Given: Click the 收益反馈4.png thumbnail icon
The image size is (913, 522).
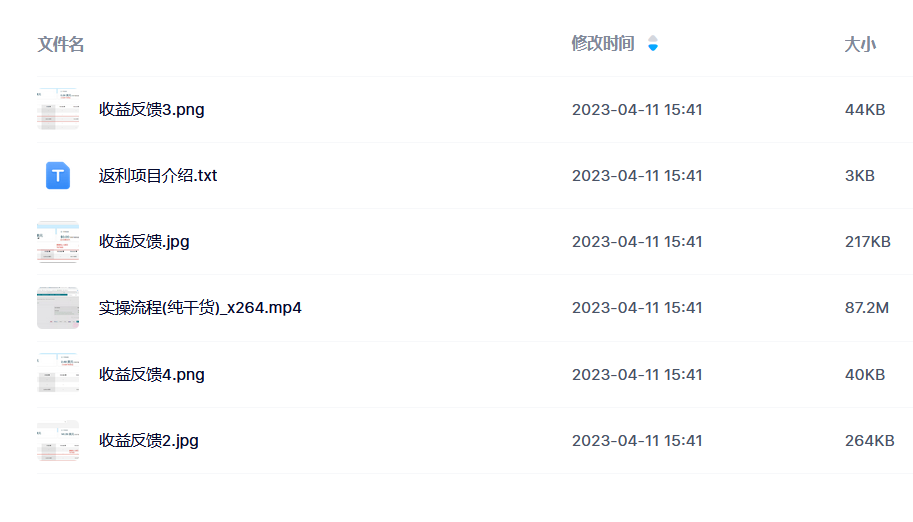Looking at the screenshot, I should [x=58, y=374].
